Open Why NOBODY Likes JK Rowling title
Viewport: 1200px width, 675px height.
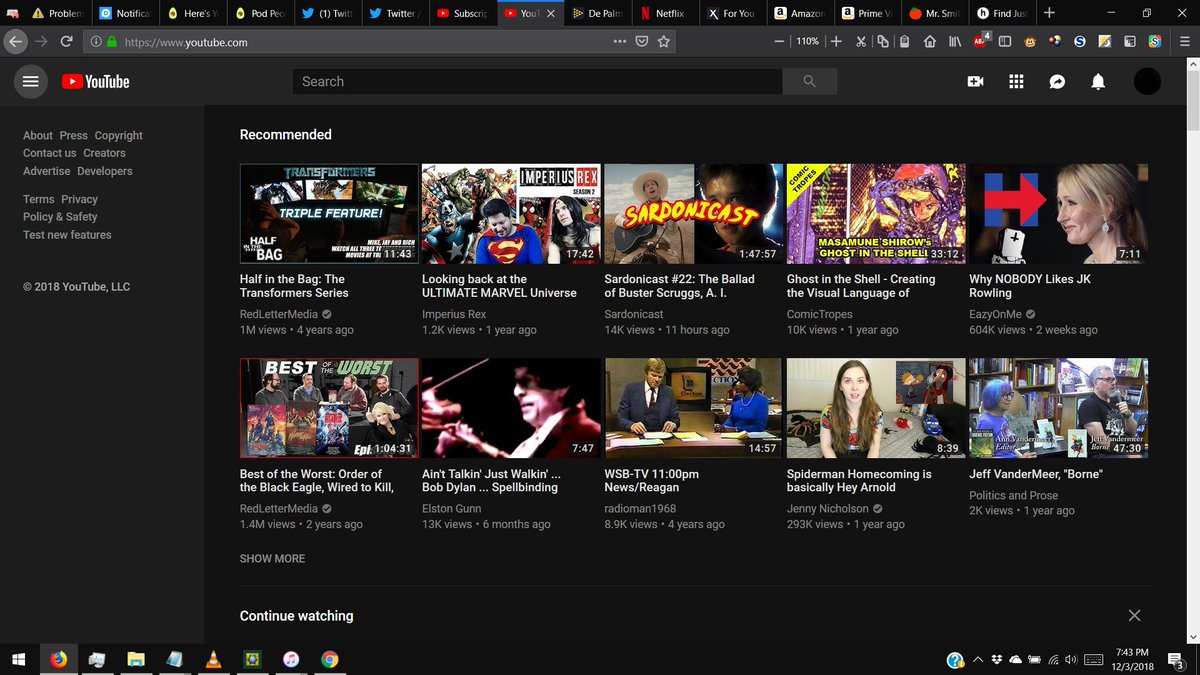pyautogui.click(x=1030, y=286)
